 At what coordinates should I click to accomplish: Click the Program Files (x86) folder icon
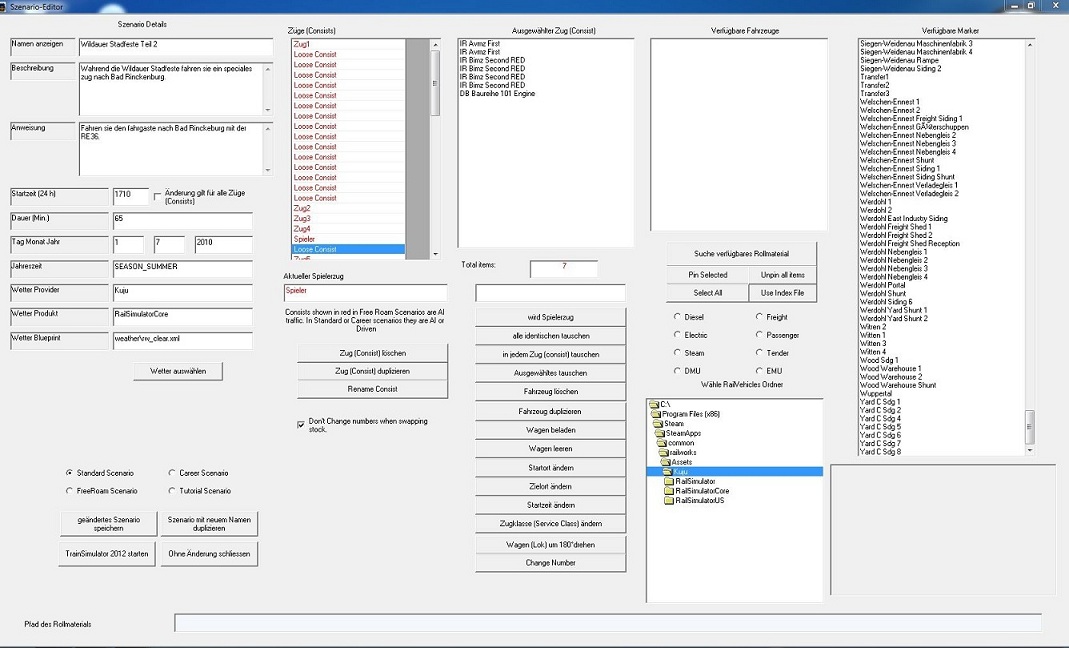click(656, 413)
